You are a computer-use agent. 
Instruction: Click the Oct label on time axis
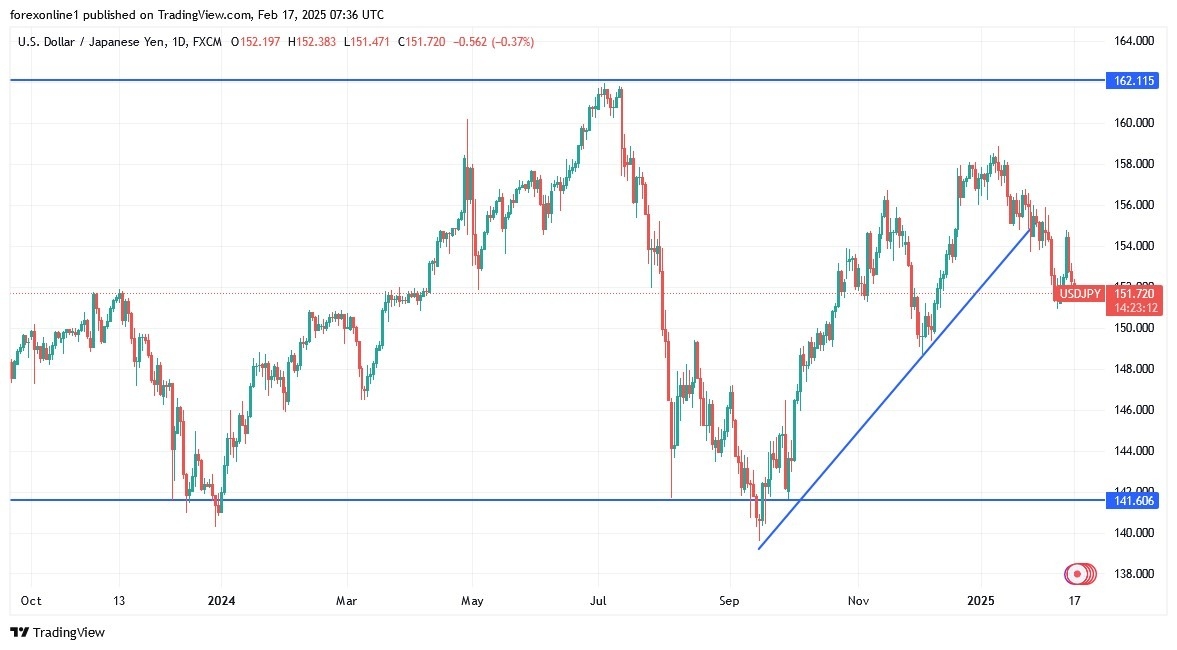31,601
